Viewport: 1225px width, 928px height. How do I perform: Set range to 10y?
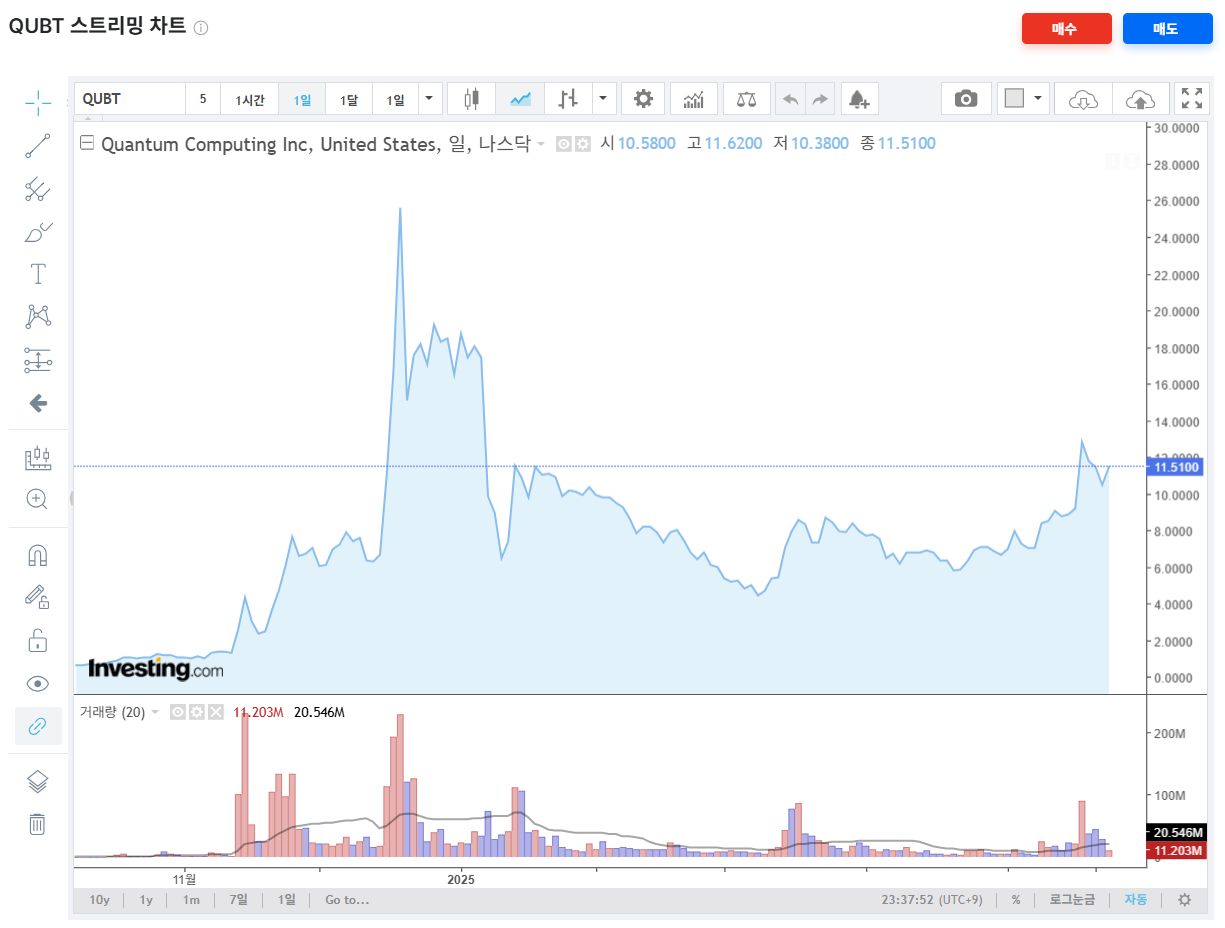tap(99, 900)
